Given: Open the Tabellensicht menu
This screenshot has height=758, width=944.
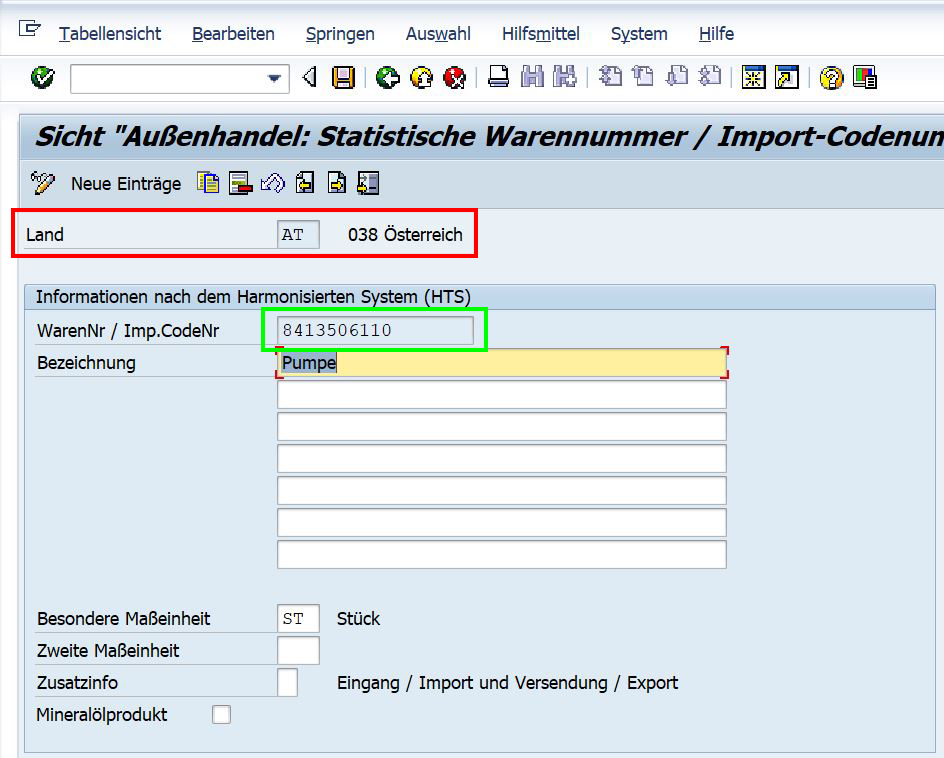Looking at the screenshot, I should click(x=110, y=34).
